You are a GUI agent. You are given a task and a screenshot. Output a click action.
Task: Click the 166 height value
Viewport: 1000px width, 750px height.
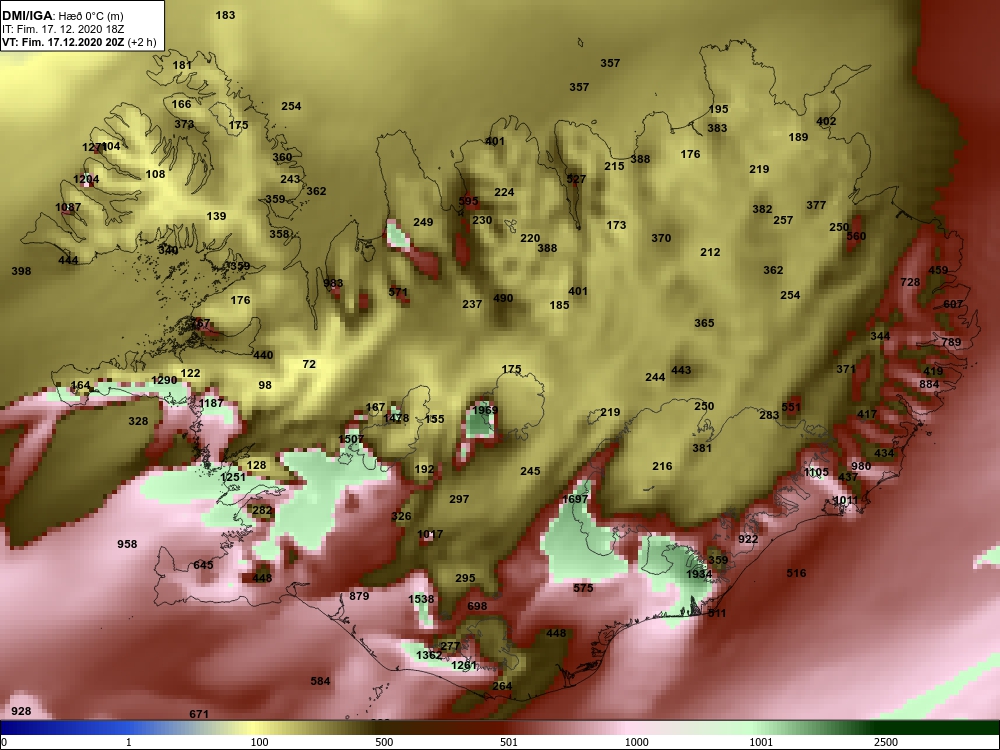tap(181, 104)
